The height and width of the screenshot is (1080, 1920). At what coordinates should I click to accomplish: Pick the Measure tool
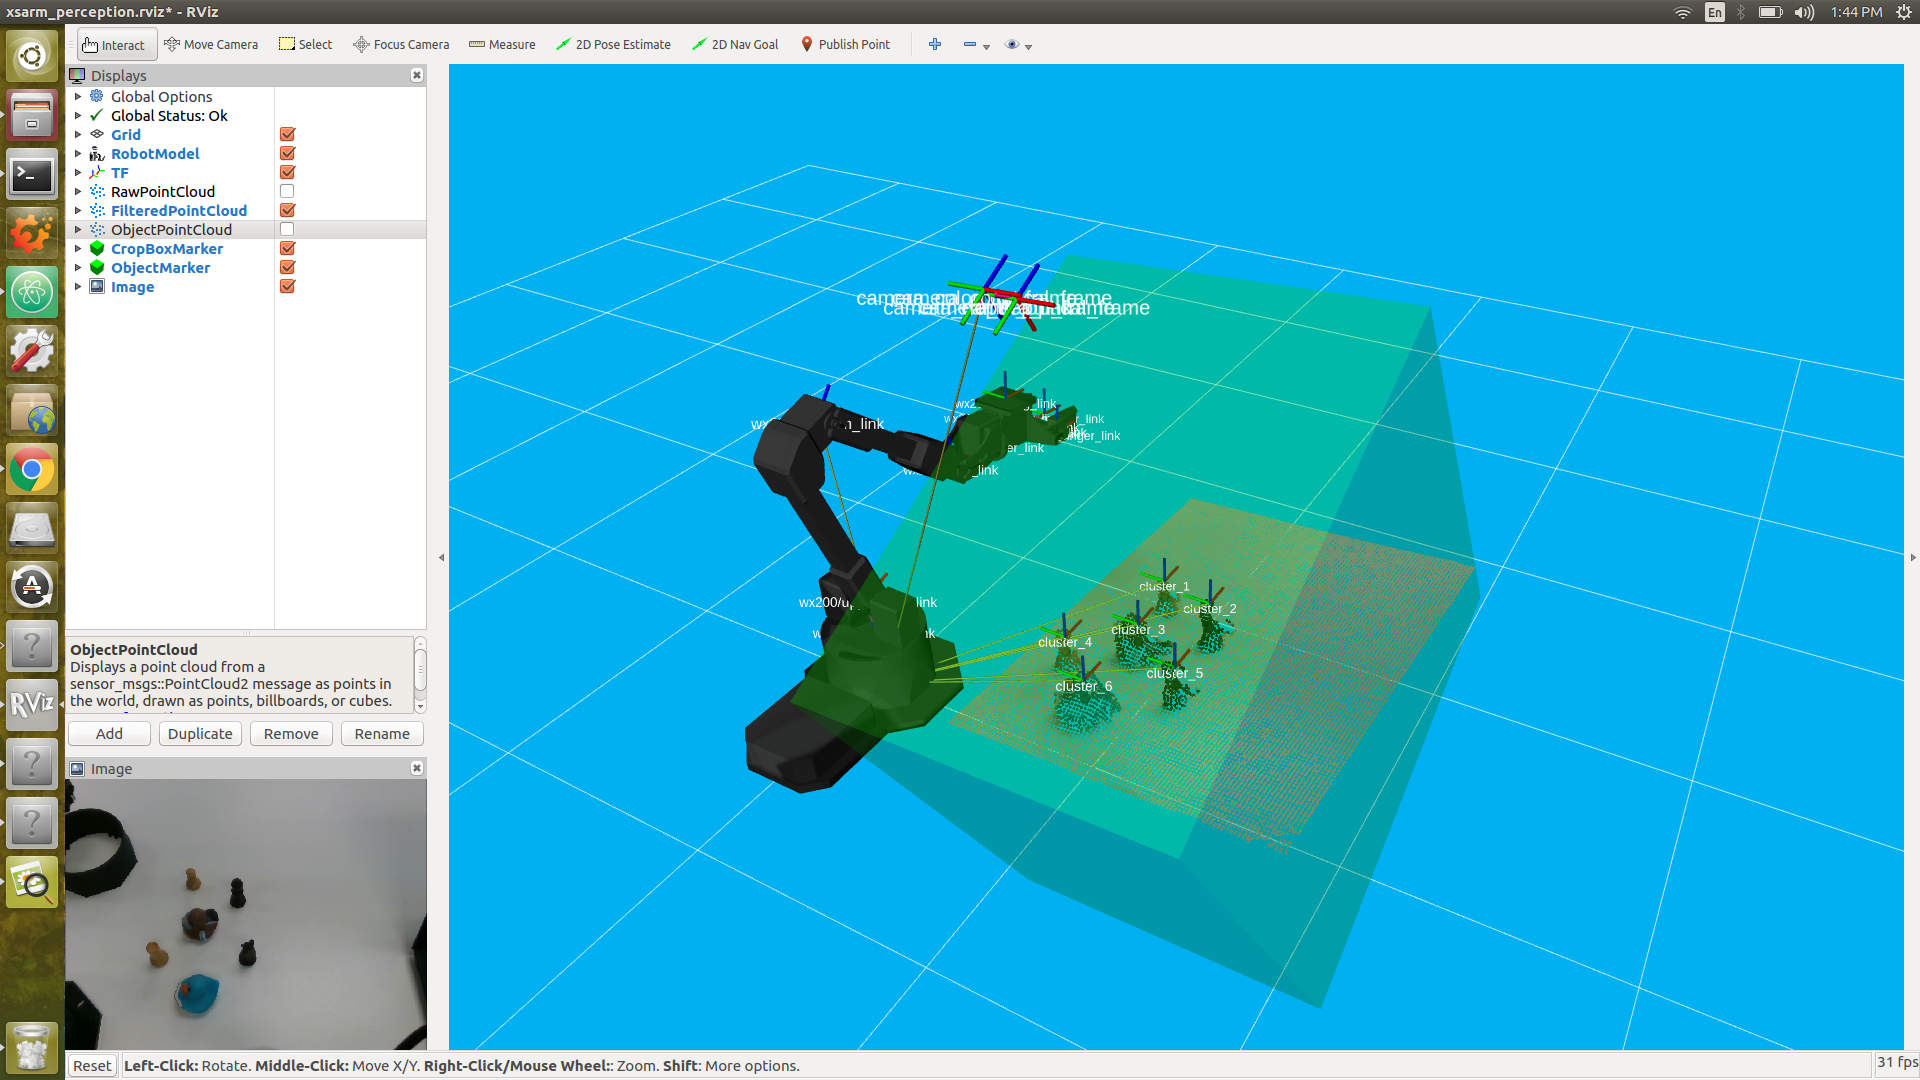(502, 45)
